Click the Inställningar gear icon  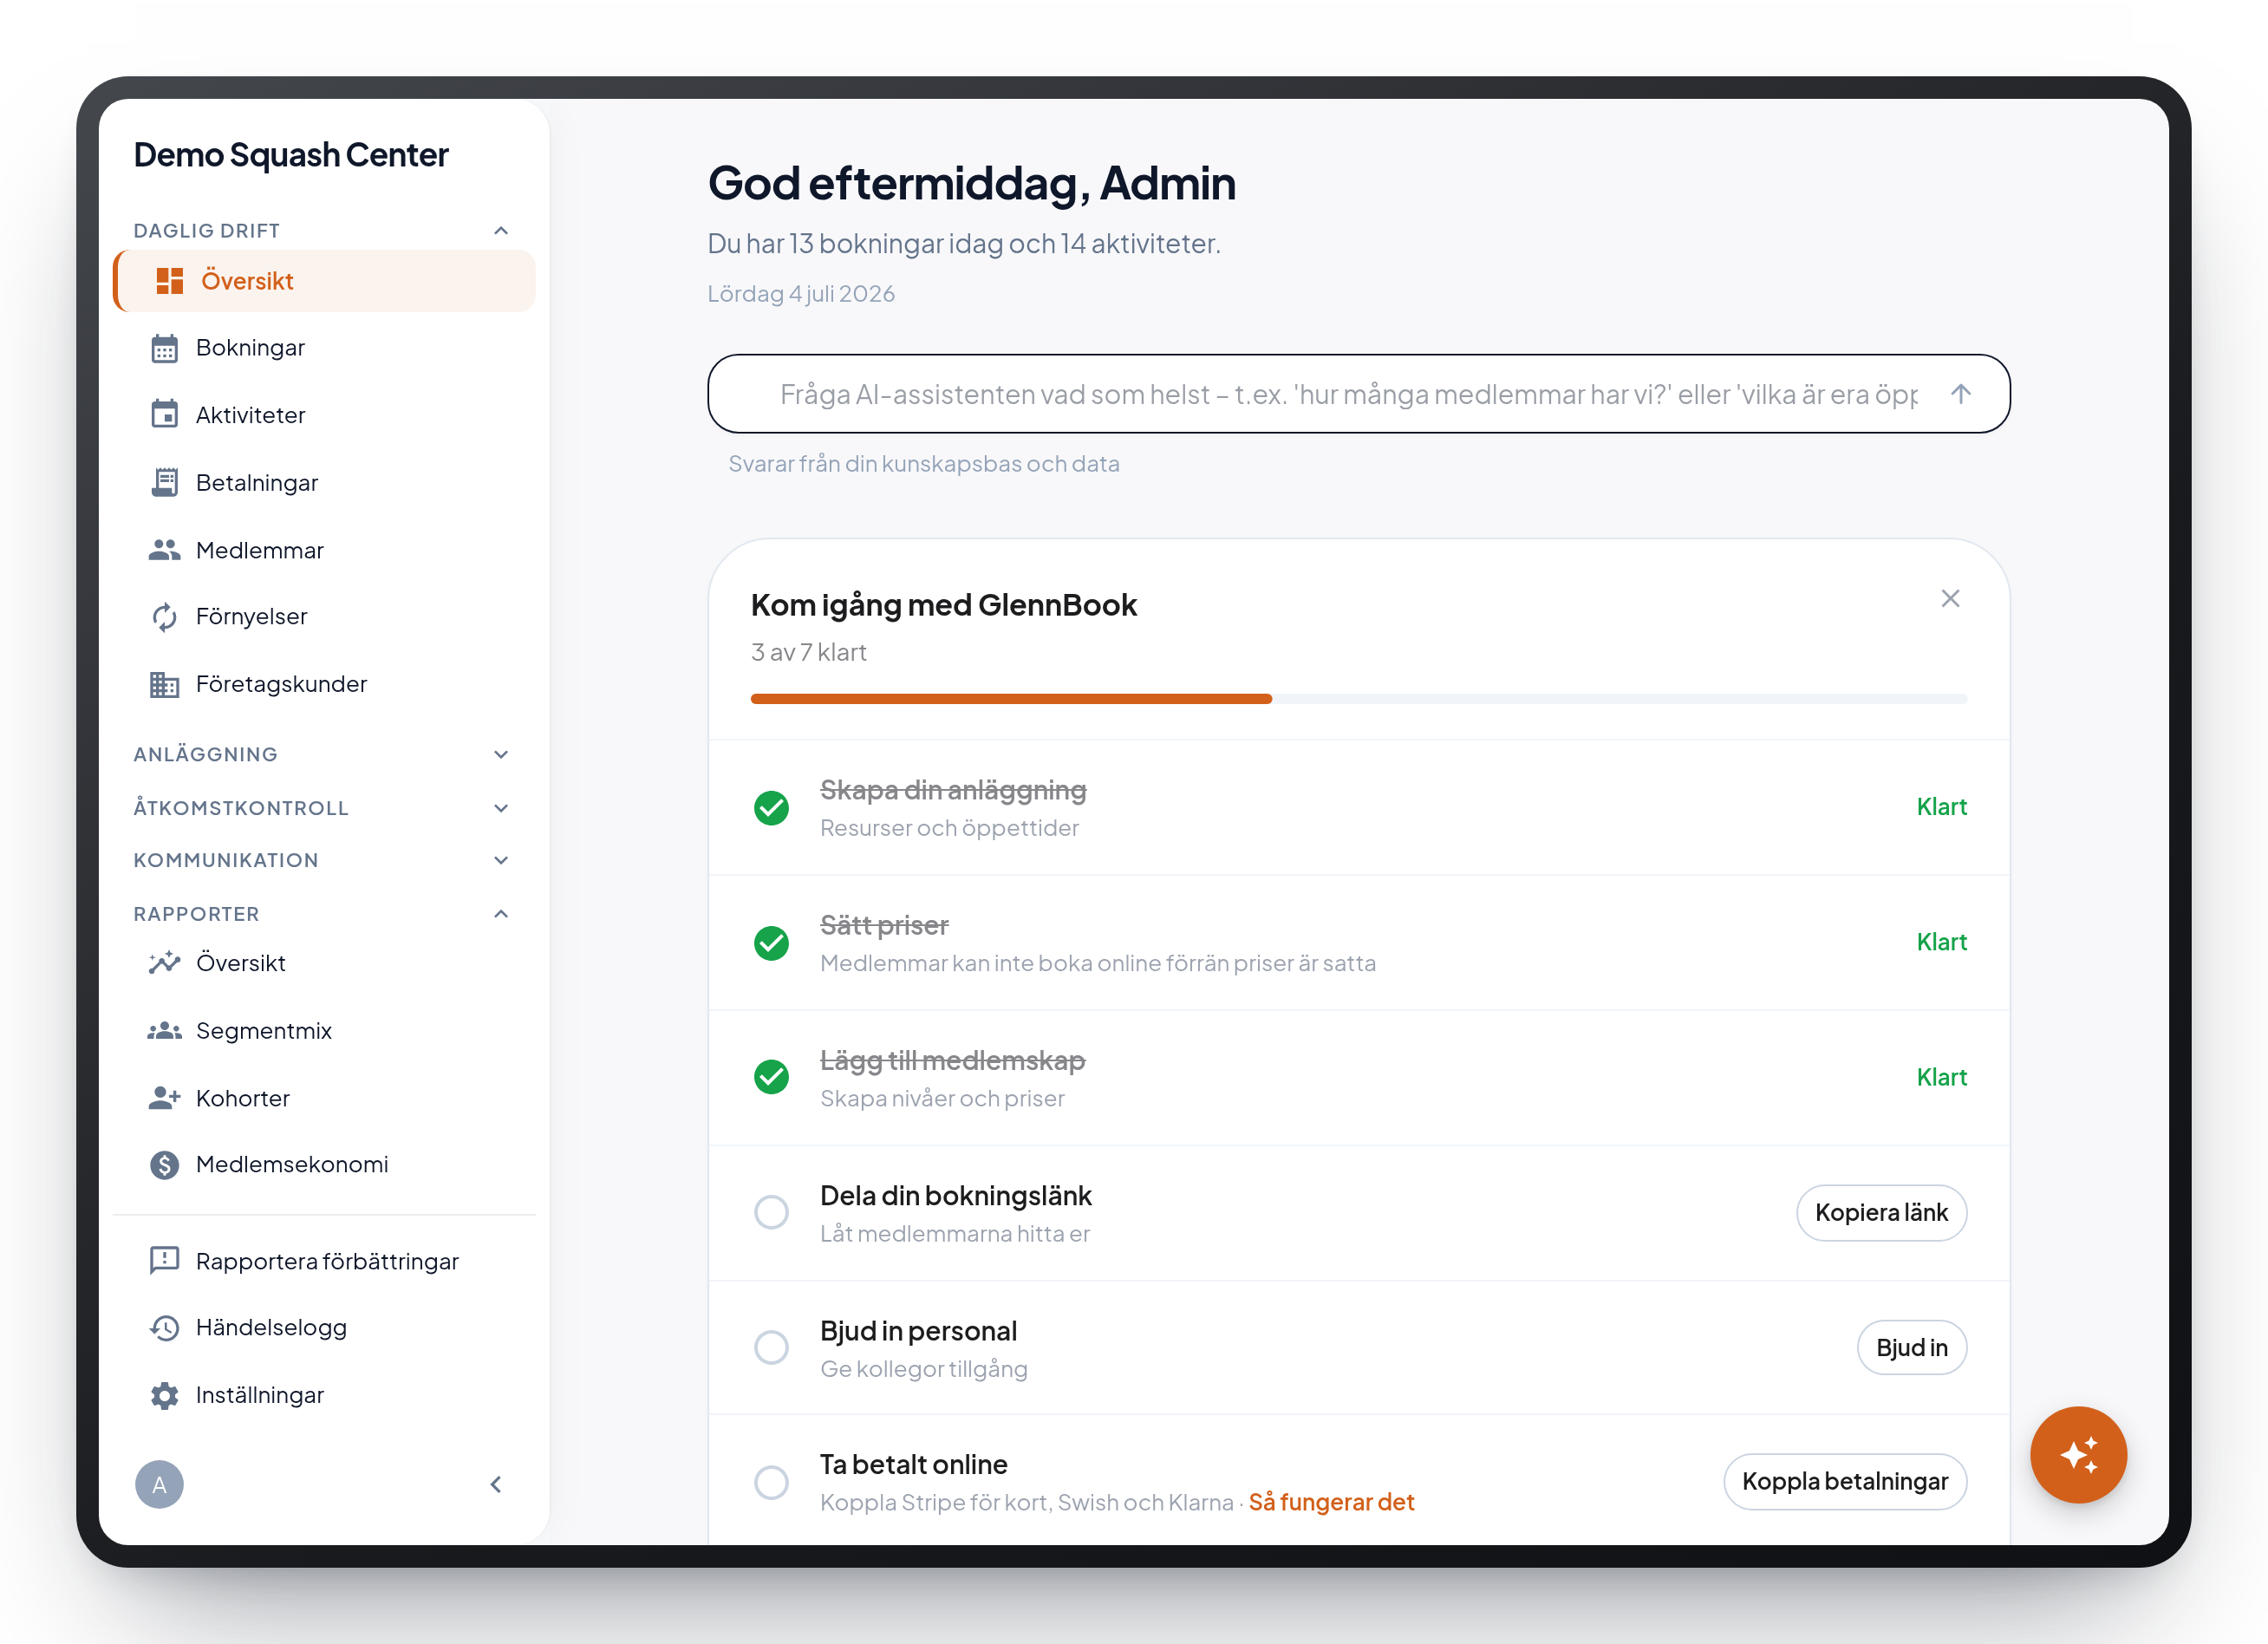pos(164,1395)
